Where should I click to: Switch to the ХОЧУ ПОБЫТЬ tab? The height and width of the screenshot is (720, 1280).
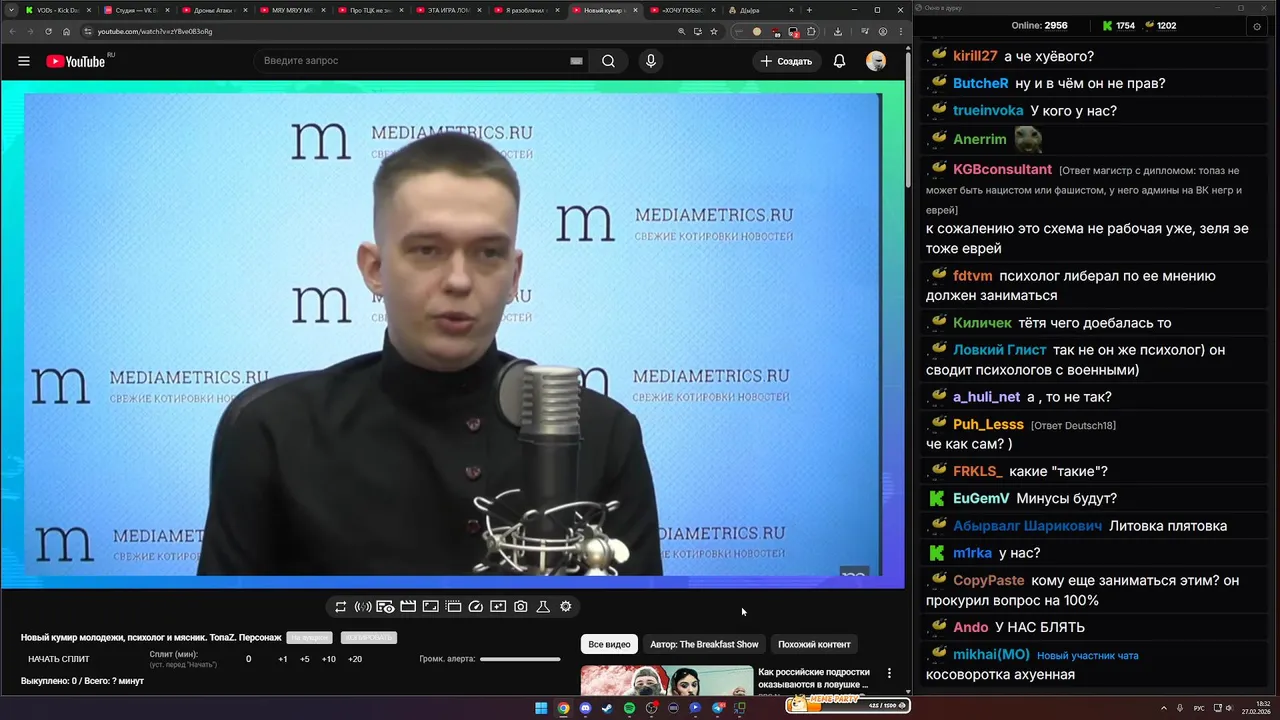coord(682,10)
